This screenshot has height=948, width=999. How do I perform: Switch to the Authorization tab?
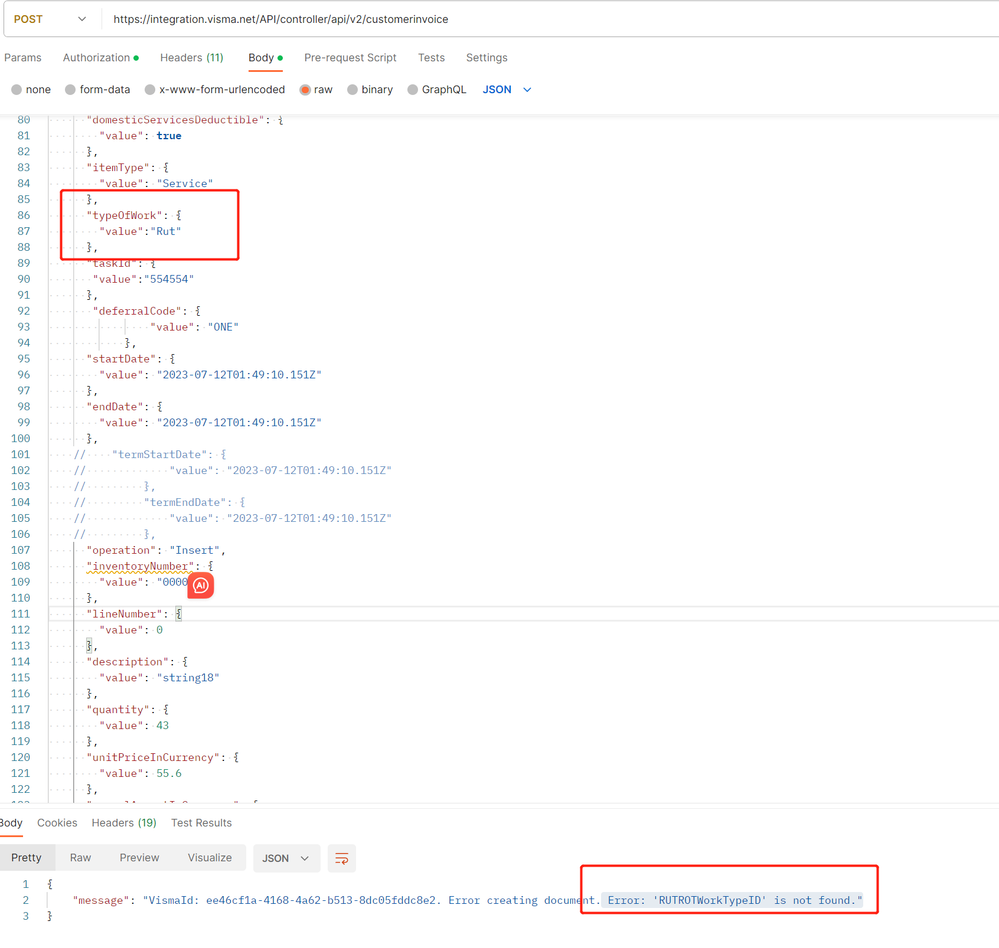click(x=101, y=57)
